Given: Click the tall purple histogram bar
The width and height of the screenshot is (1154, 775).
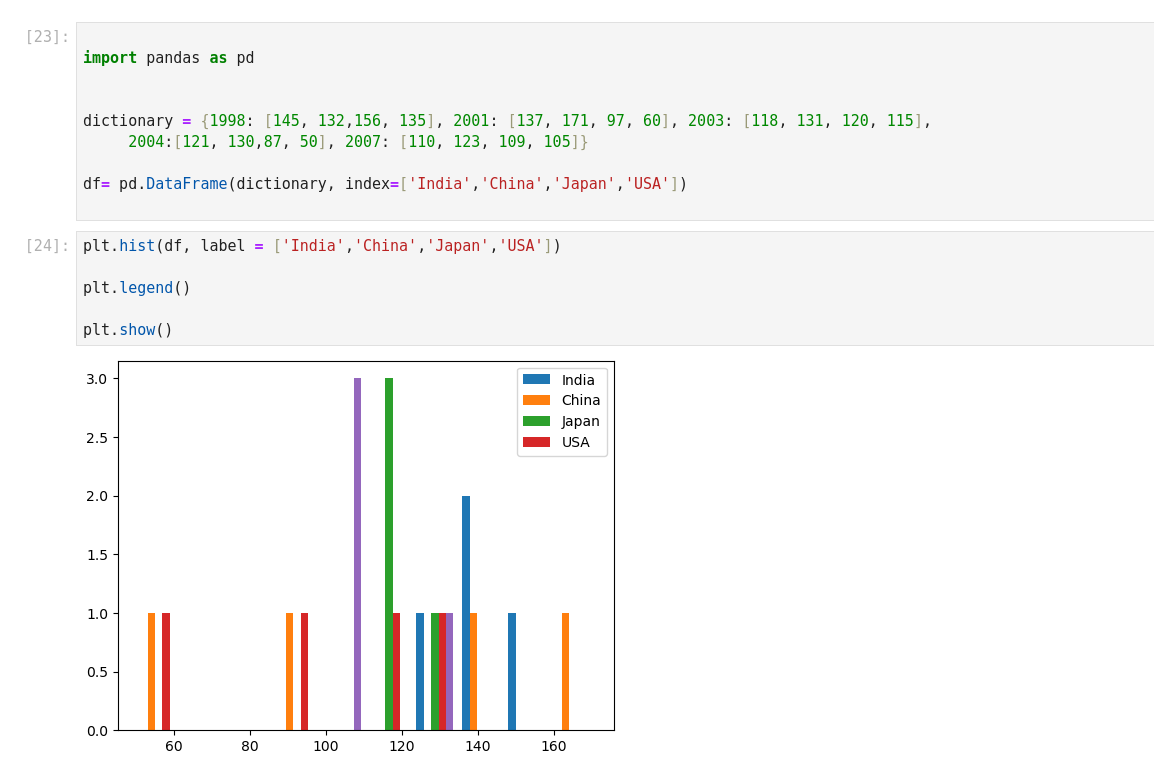Looking at the screenshot, I should tap(357, 553).
